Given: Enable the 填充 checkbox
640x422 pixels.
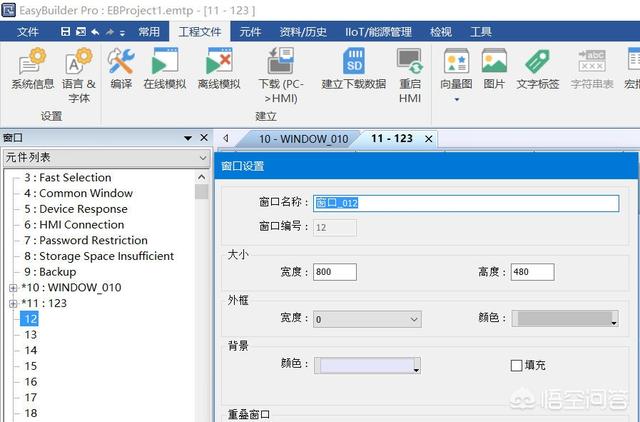Looking at the screenshot, I should coord(516,365).
